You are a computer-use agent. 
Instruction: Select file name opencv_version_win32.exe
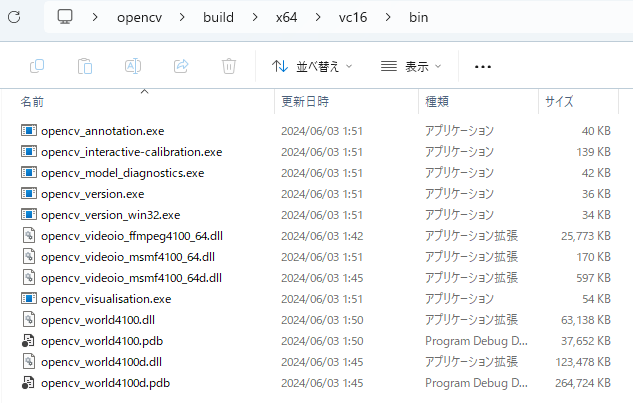(111, 215)
